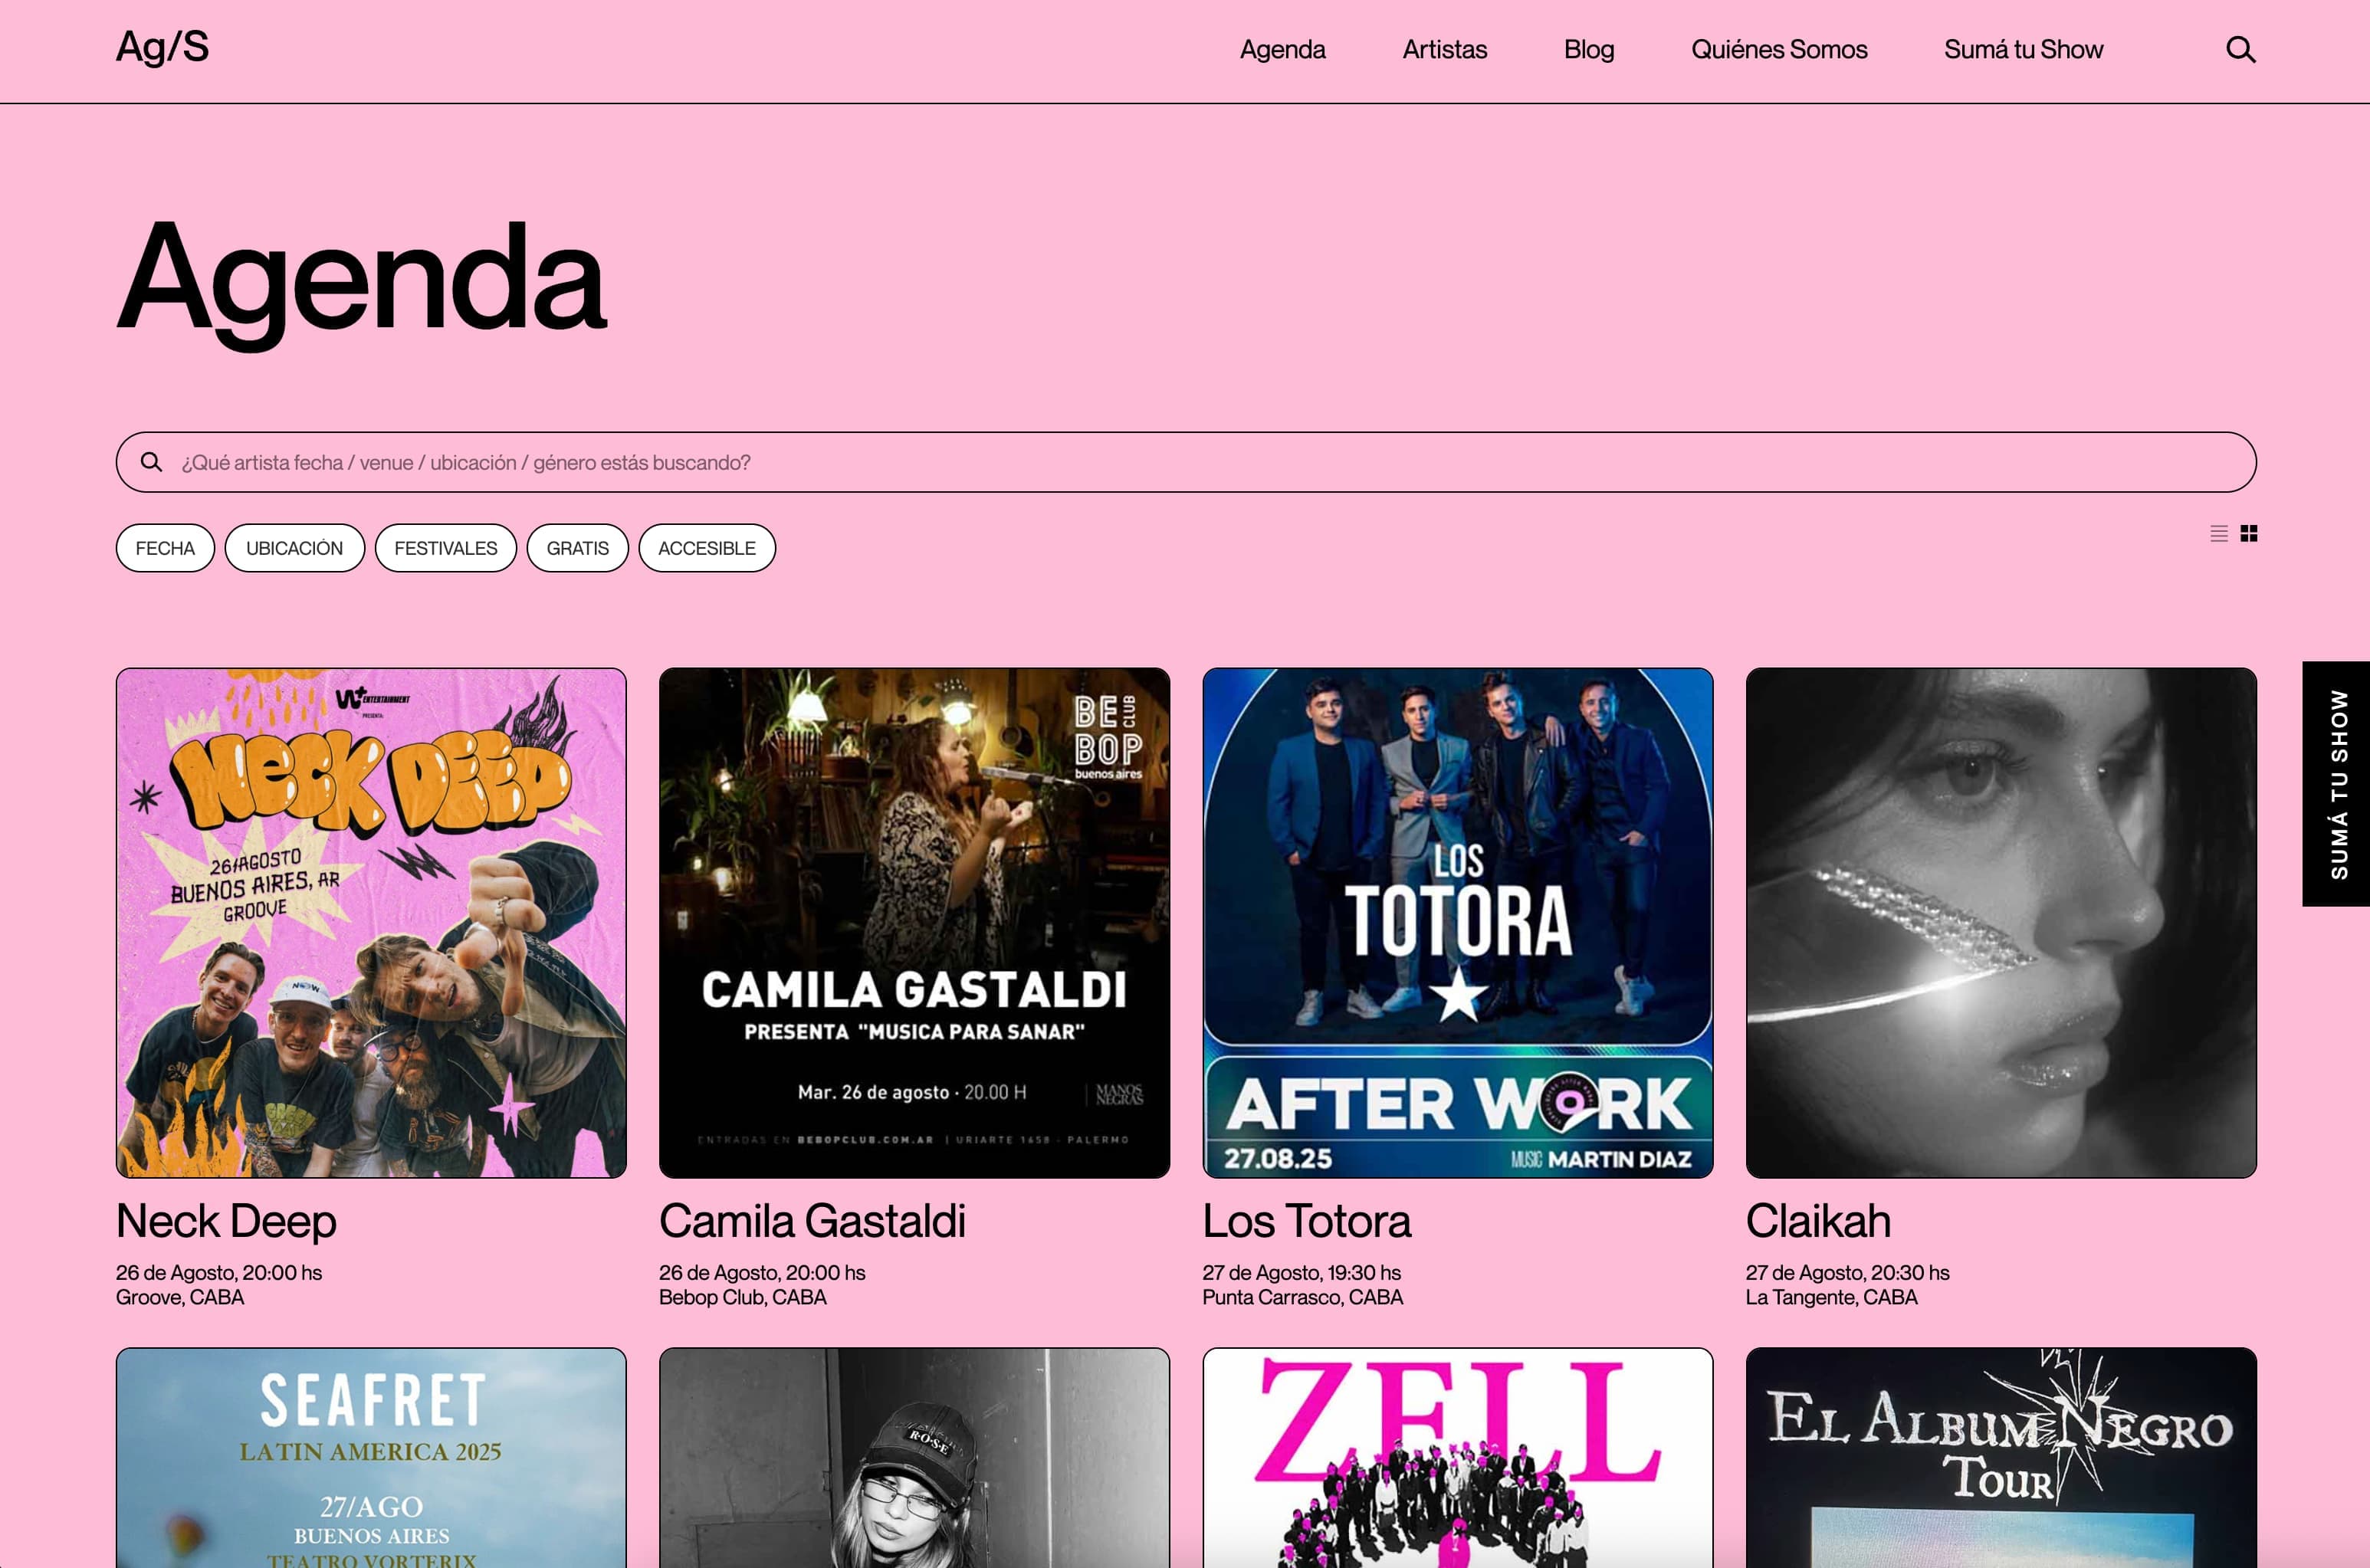Open the Blog menu link
This screenshot has height=1568, width=2370.
(1589, 49)
